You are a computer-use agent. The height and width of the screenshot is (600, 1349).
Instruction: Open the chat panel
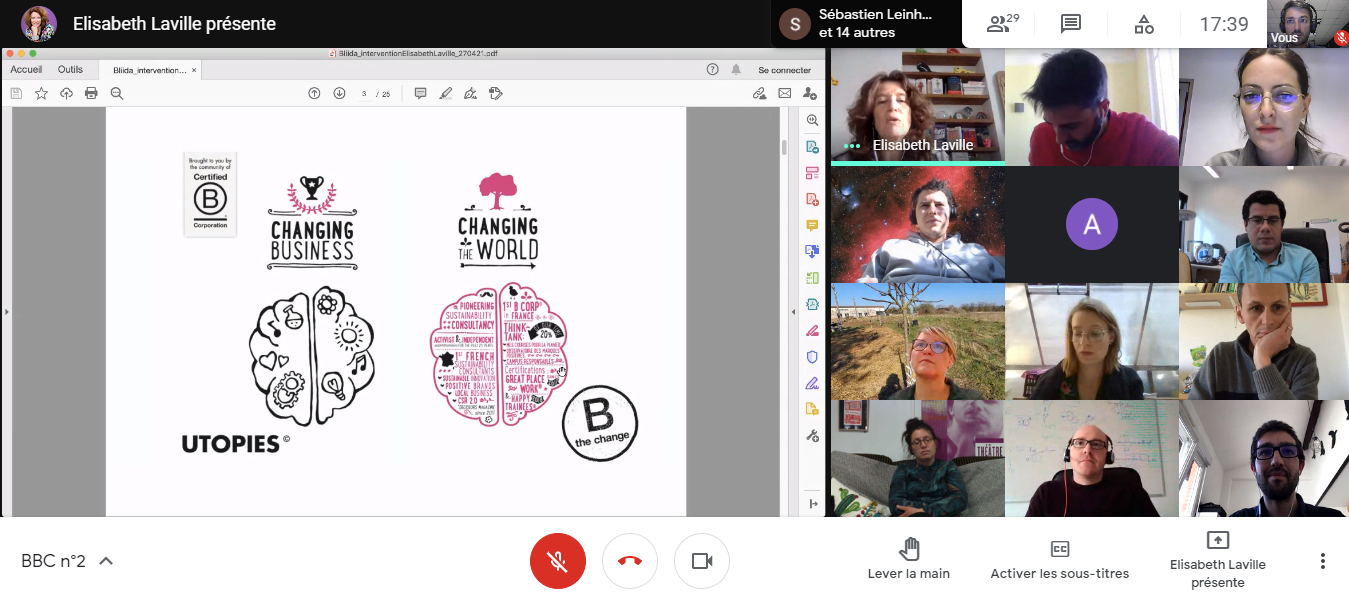tap(1071, 24)
